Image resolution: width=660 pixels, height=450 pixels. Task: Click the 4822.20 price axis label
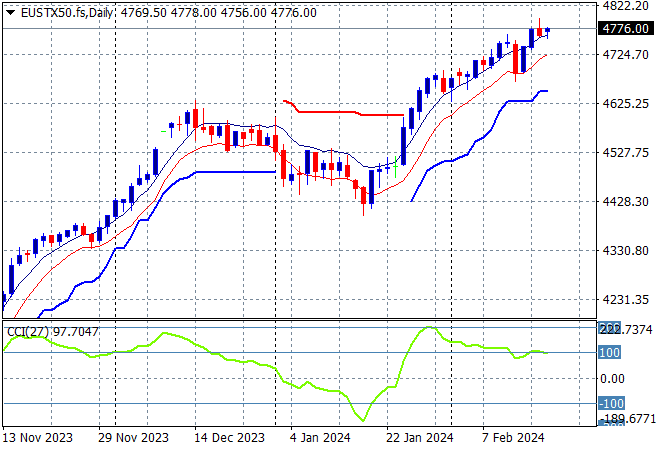click(625, 6)
